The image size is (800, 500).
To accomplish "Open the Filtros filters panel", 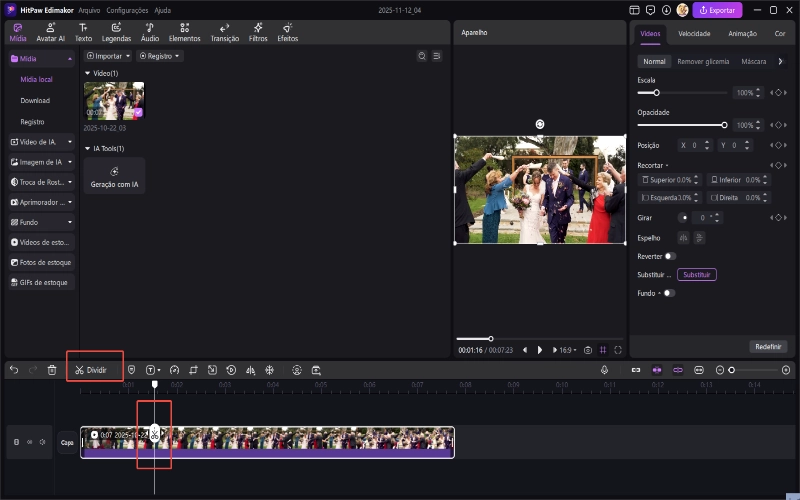I will tap(258, 32).
